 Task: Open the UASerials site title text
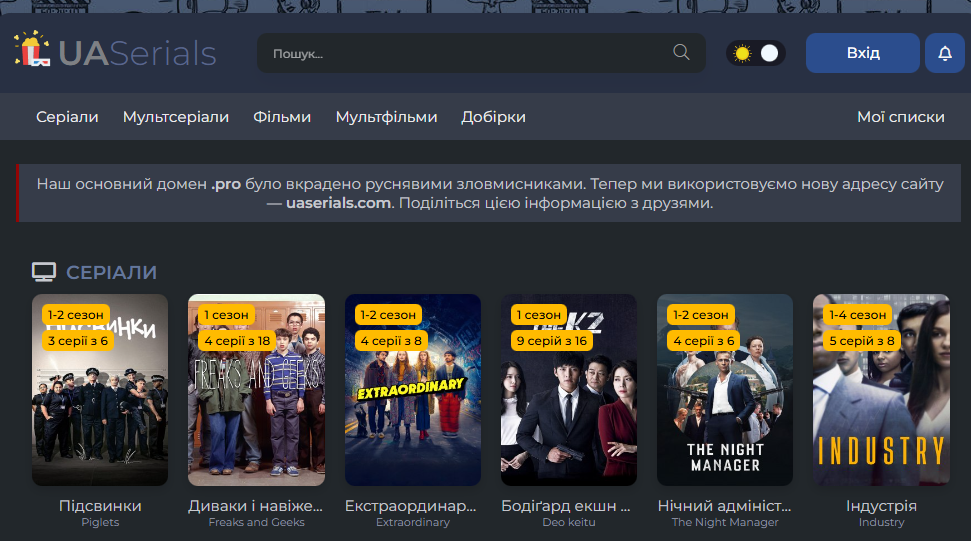[137, 53]
